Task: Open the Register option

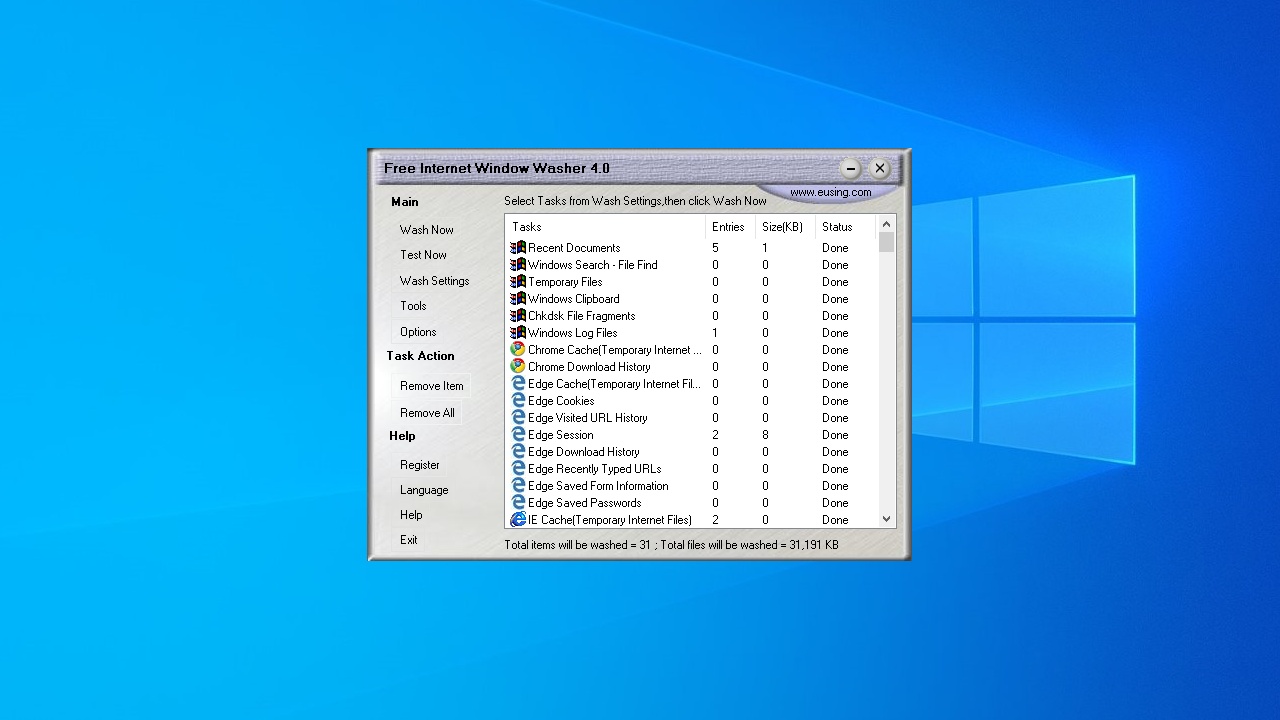Action: tap(420, 465)
